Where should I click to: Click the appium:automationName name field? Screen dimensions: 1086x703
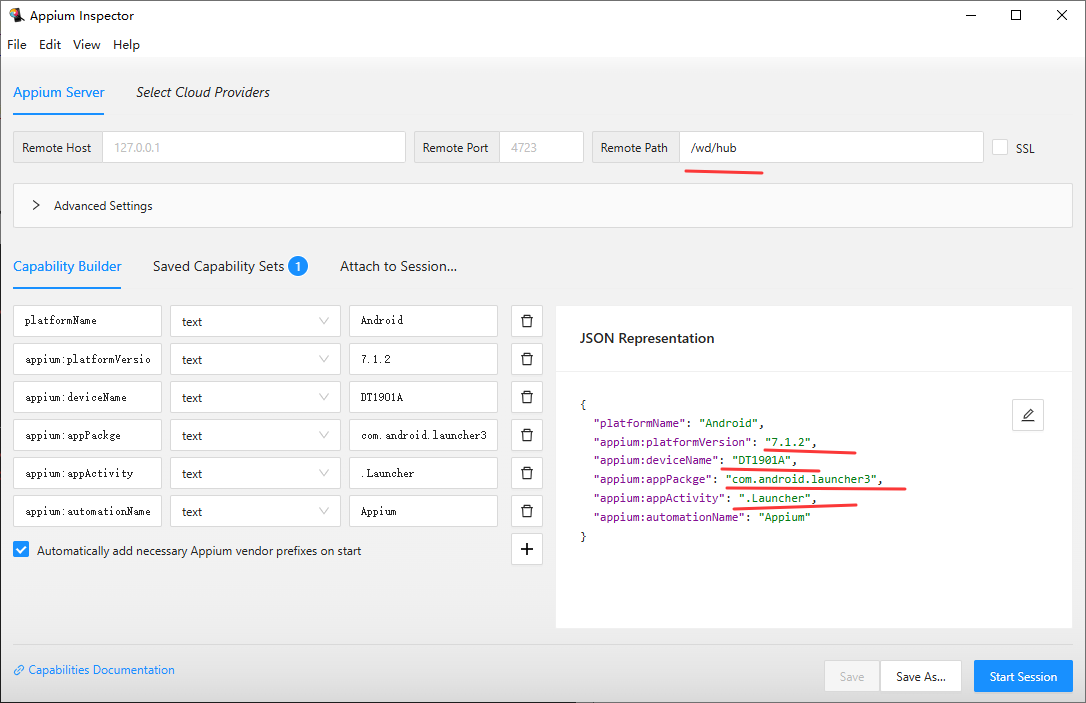[x=87, y=511]
